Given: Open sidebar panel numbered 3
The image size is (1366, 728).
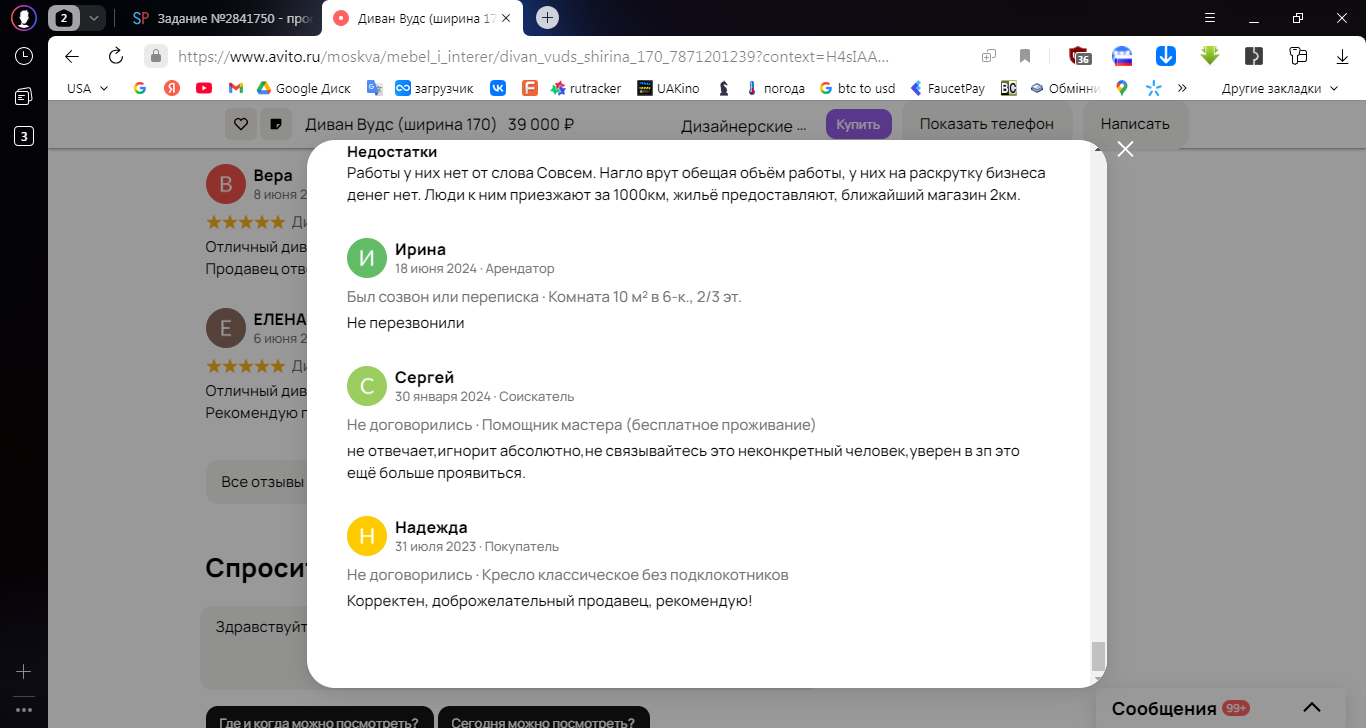Looking at the screenshot, I should pos(24,136).
